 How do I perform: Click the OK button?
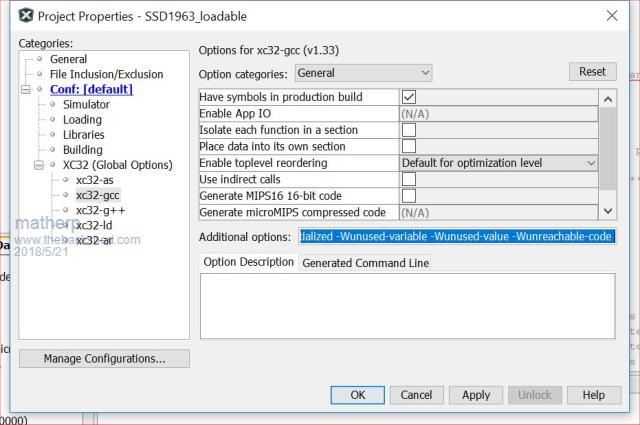point(358,395)
